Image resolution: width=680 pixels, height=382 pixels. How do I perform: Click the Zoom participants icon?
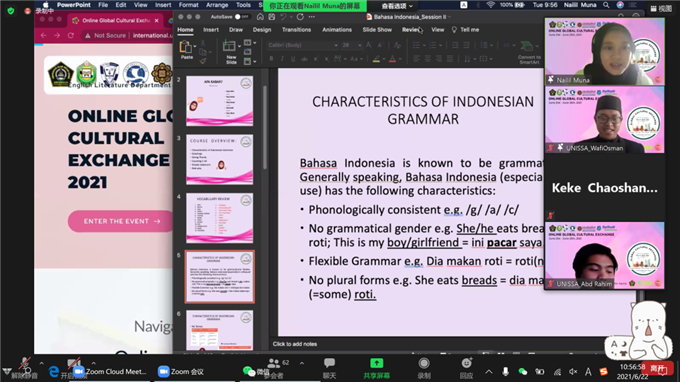(274, 363)
